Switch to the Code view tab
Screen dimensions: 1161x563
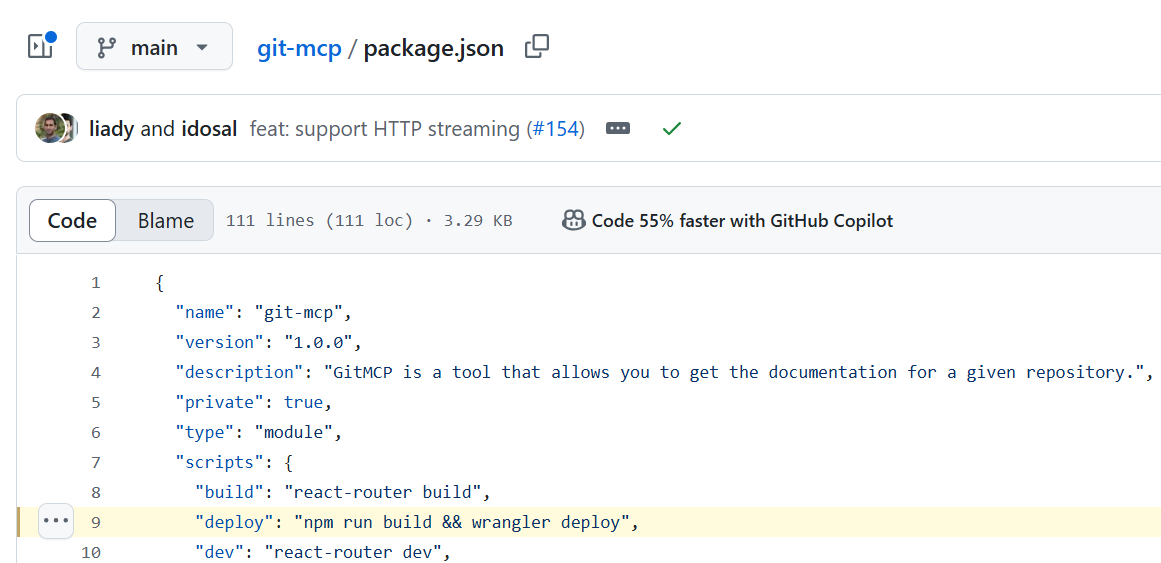tap(73, 221)
